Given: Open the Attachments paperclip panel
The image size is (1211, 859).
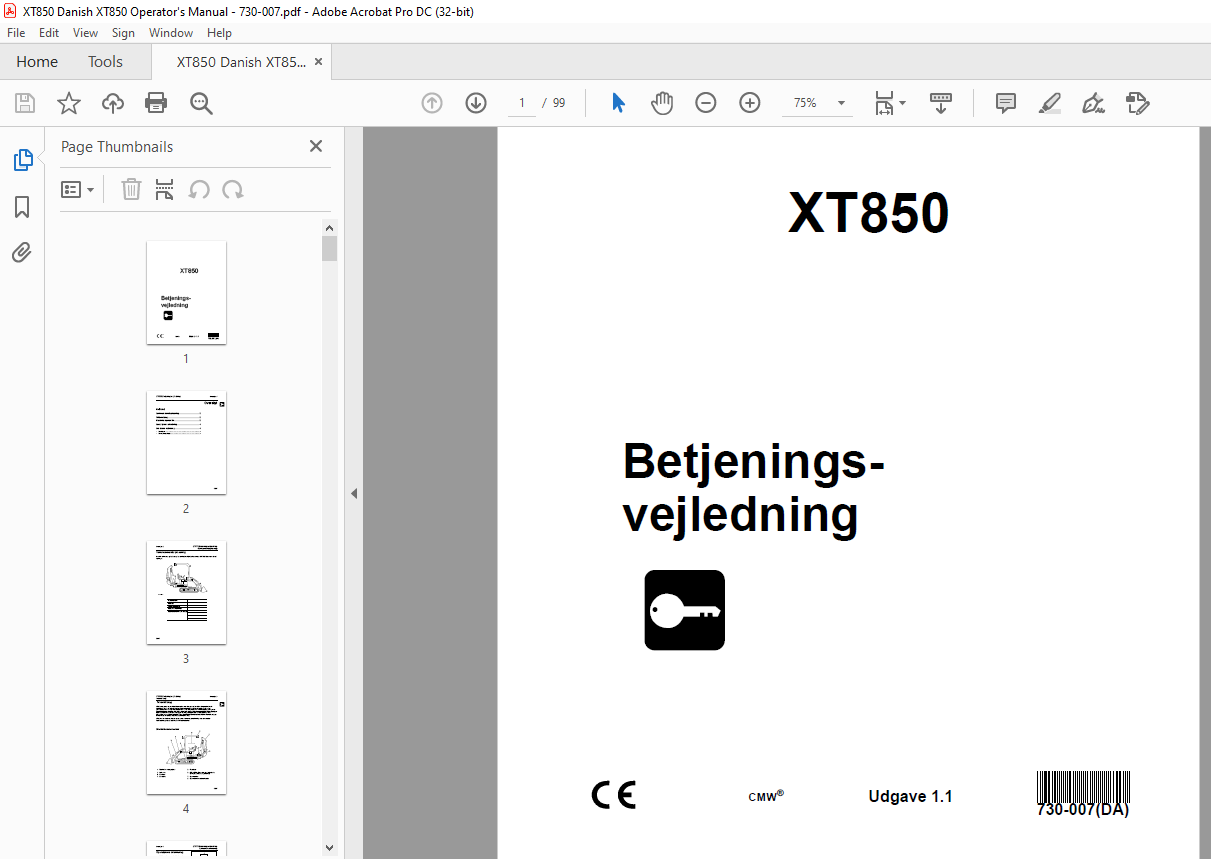Looking at the screenshot, I should (22, 252).
